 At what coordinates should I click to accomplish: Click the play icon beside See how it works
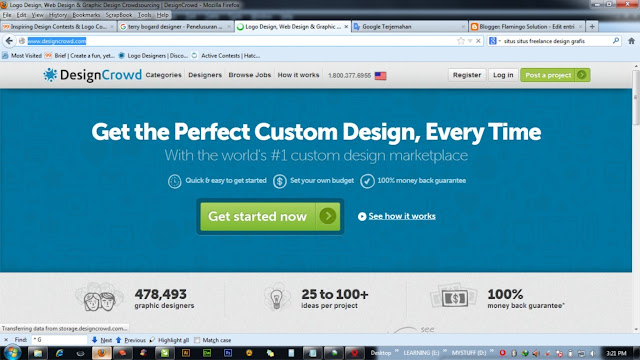(x=362, y=216)
